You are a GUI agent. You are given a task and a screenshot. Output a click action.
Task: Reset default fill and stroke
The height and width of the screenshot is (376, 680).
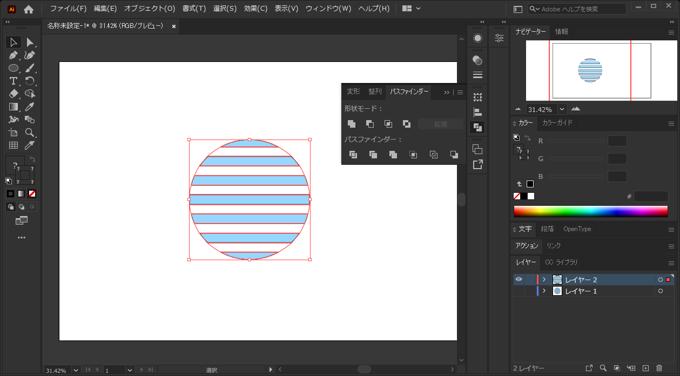pyautogui.click(x=9, y=181)
